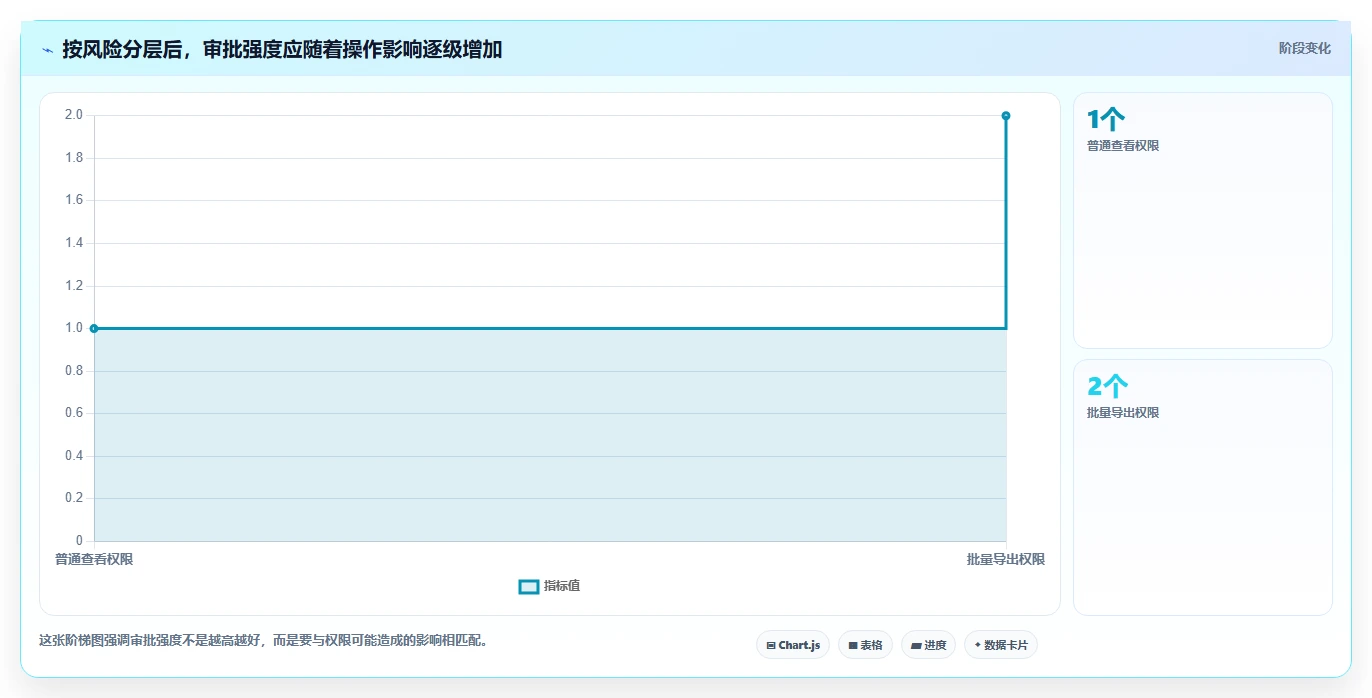The image size is (1372, 698).
Task: Select the 数据卡片 tag chip
Action: [x=1001, y=645]
